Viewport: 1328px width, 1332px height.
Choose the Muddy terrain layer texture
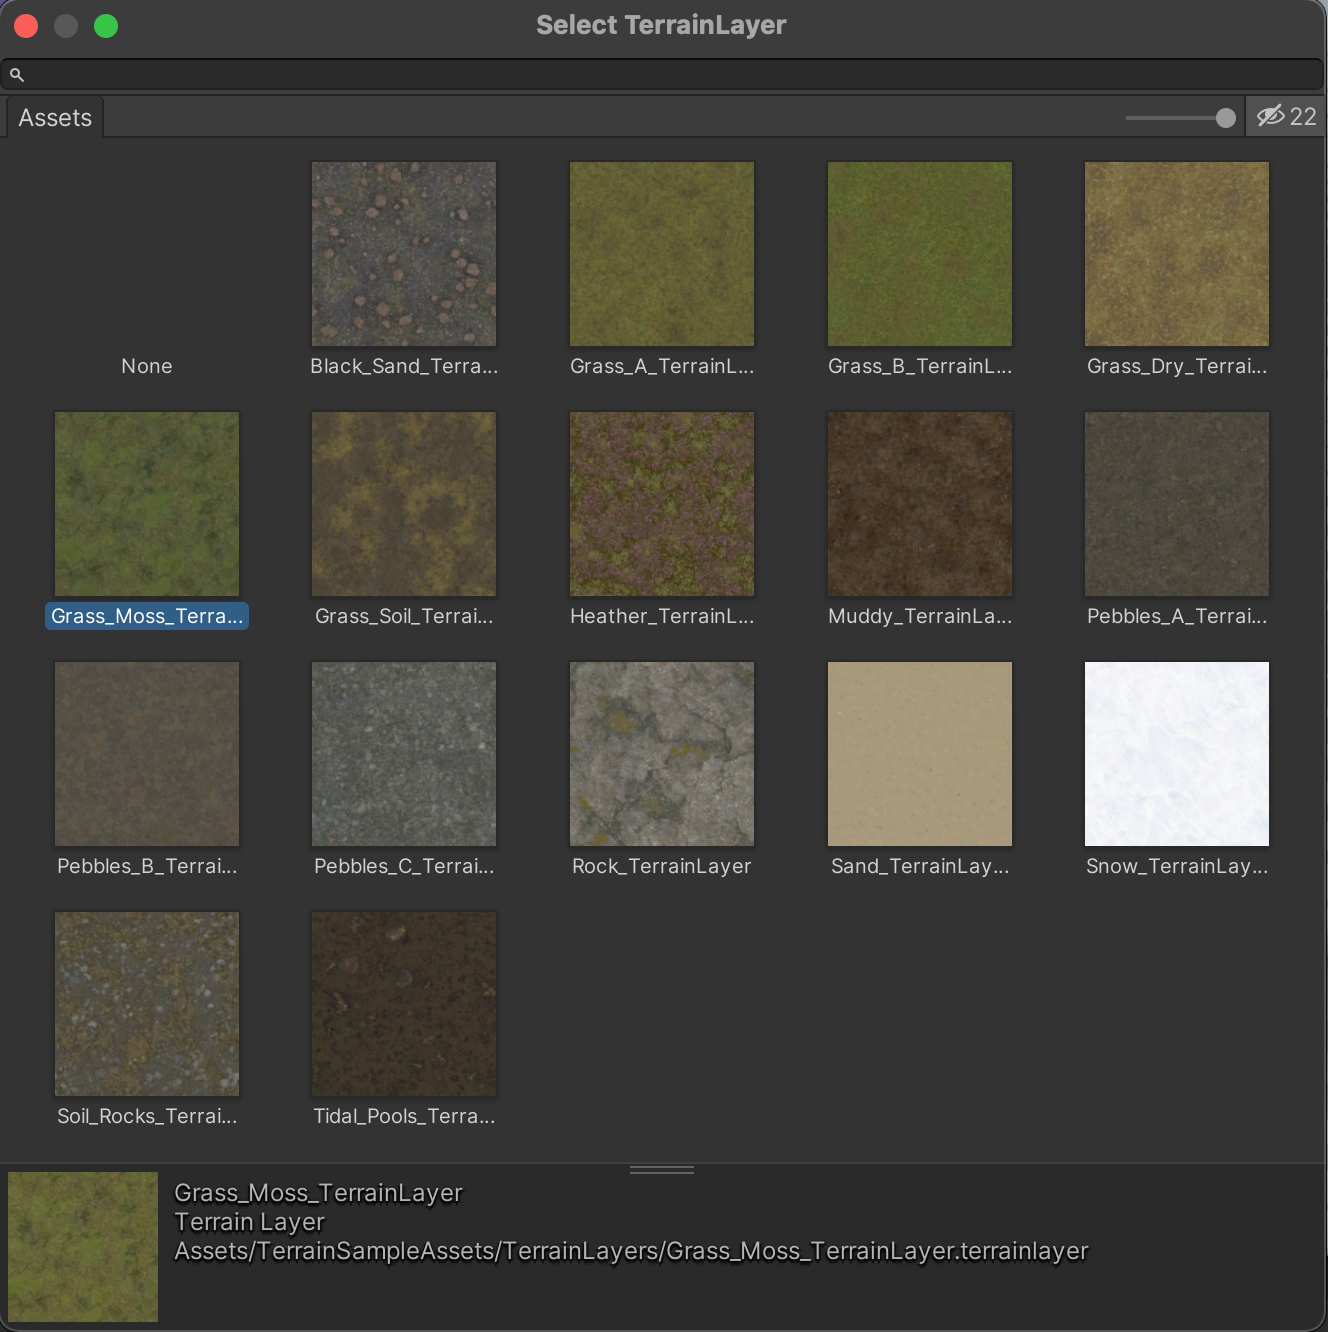919,504
